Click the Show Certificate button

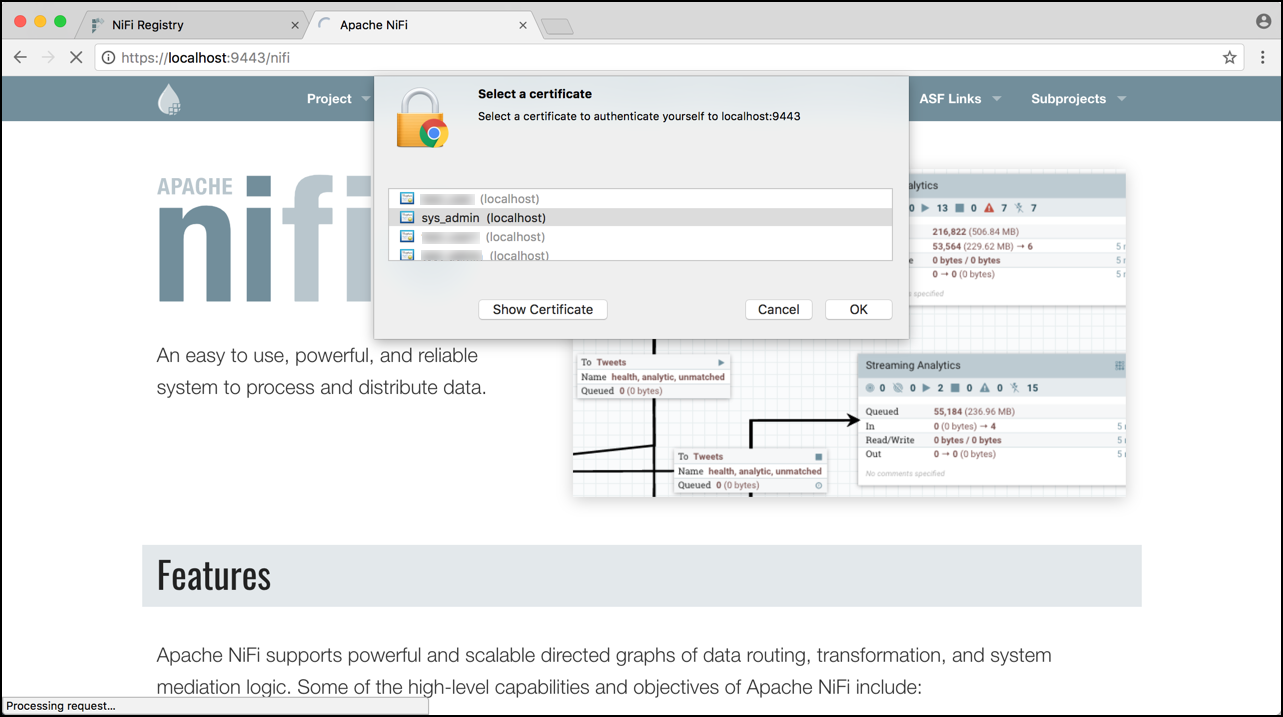[x=542, y=309]
